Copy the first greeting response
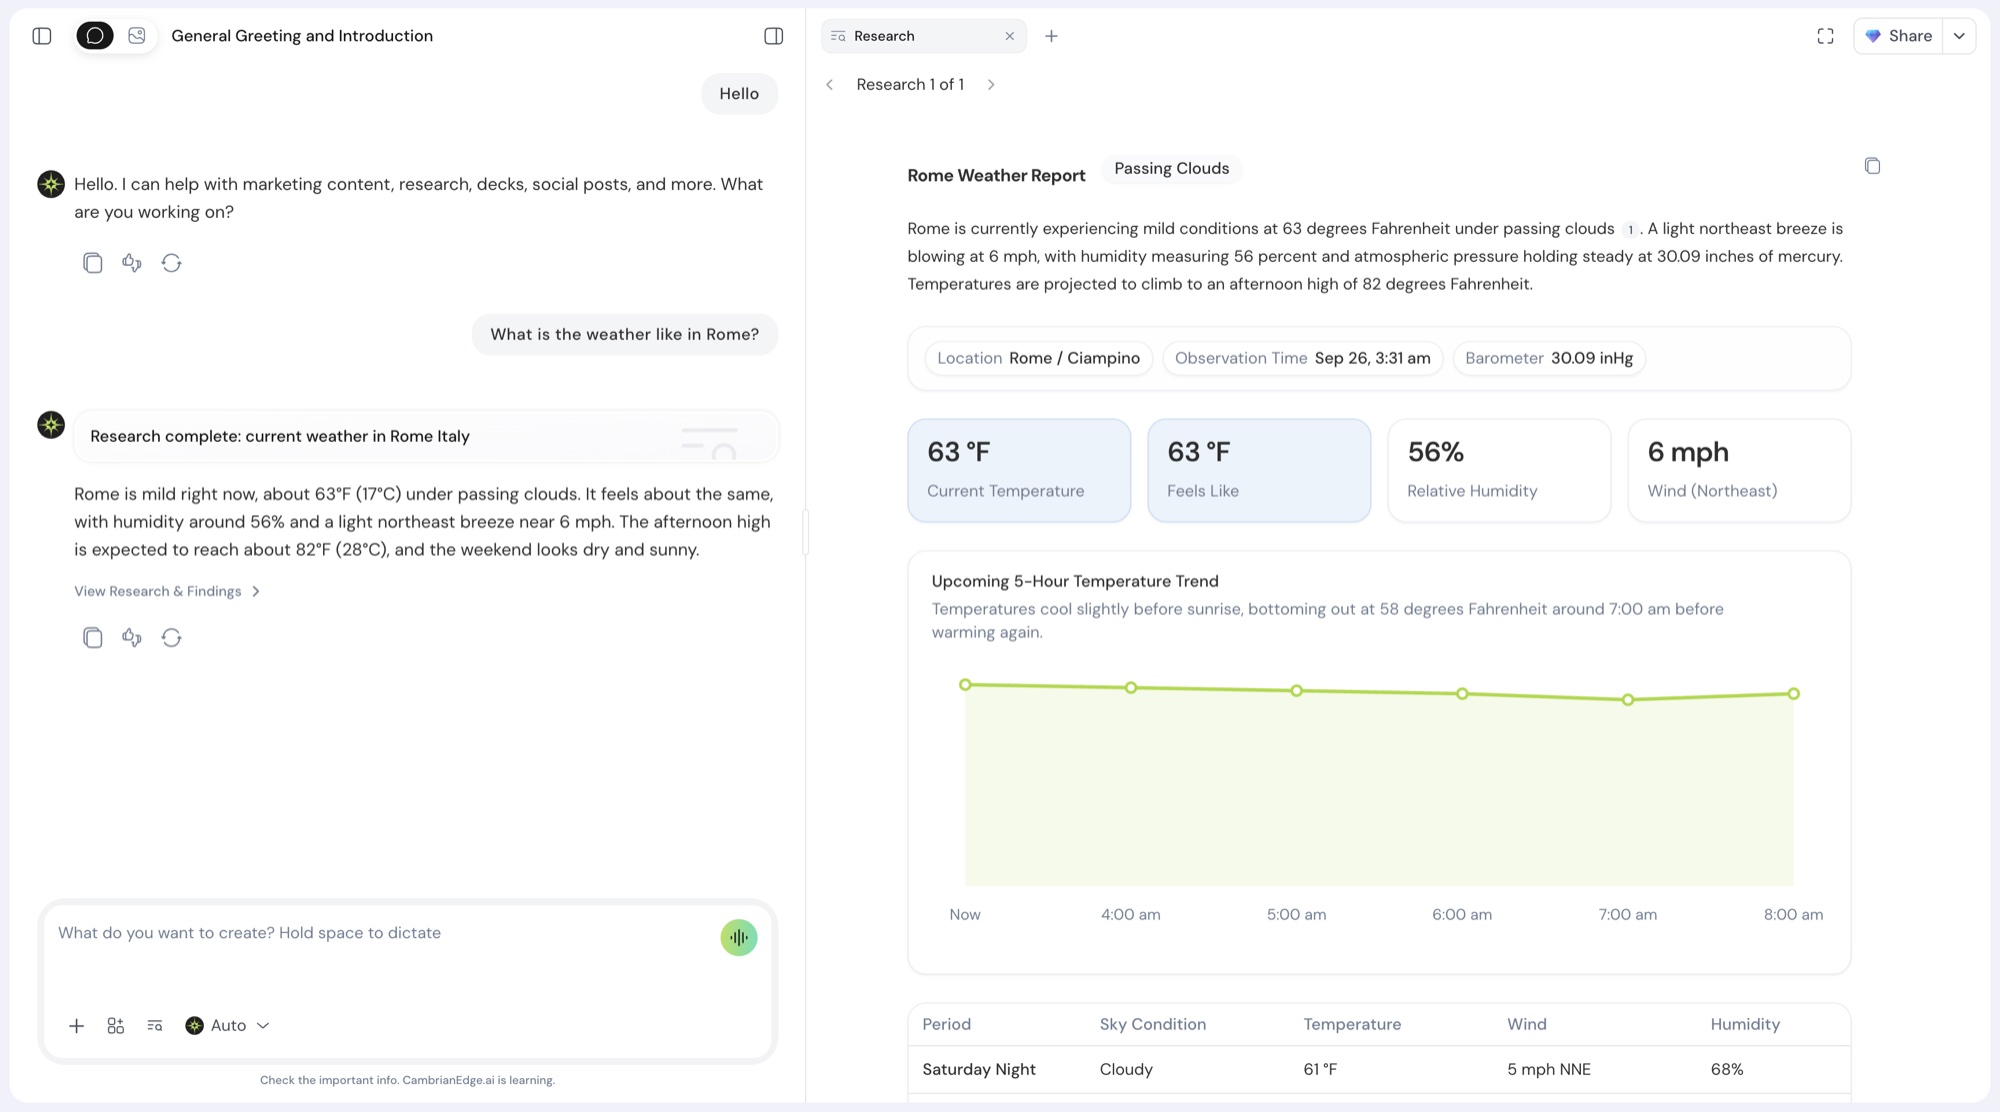The width and height of the screenshot is (2000, 1112). click(93, 263)
